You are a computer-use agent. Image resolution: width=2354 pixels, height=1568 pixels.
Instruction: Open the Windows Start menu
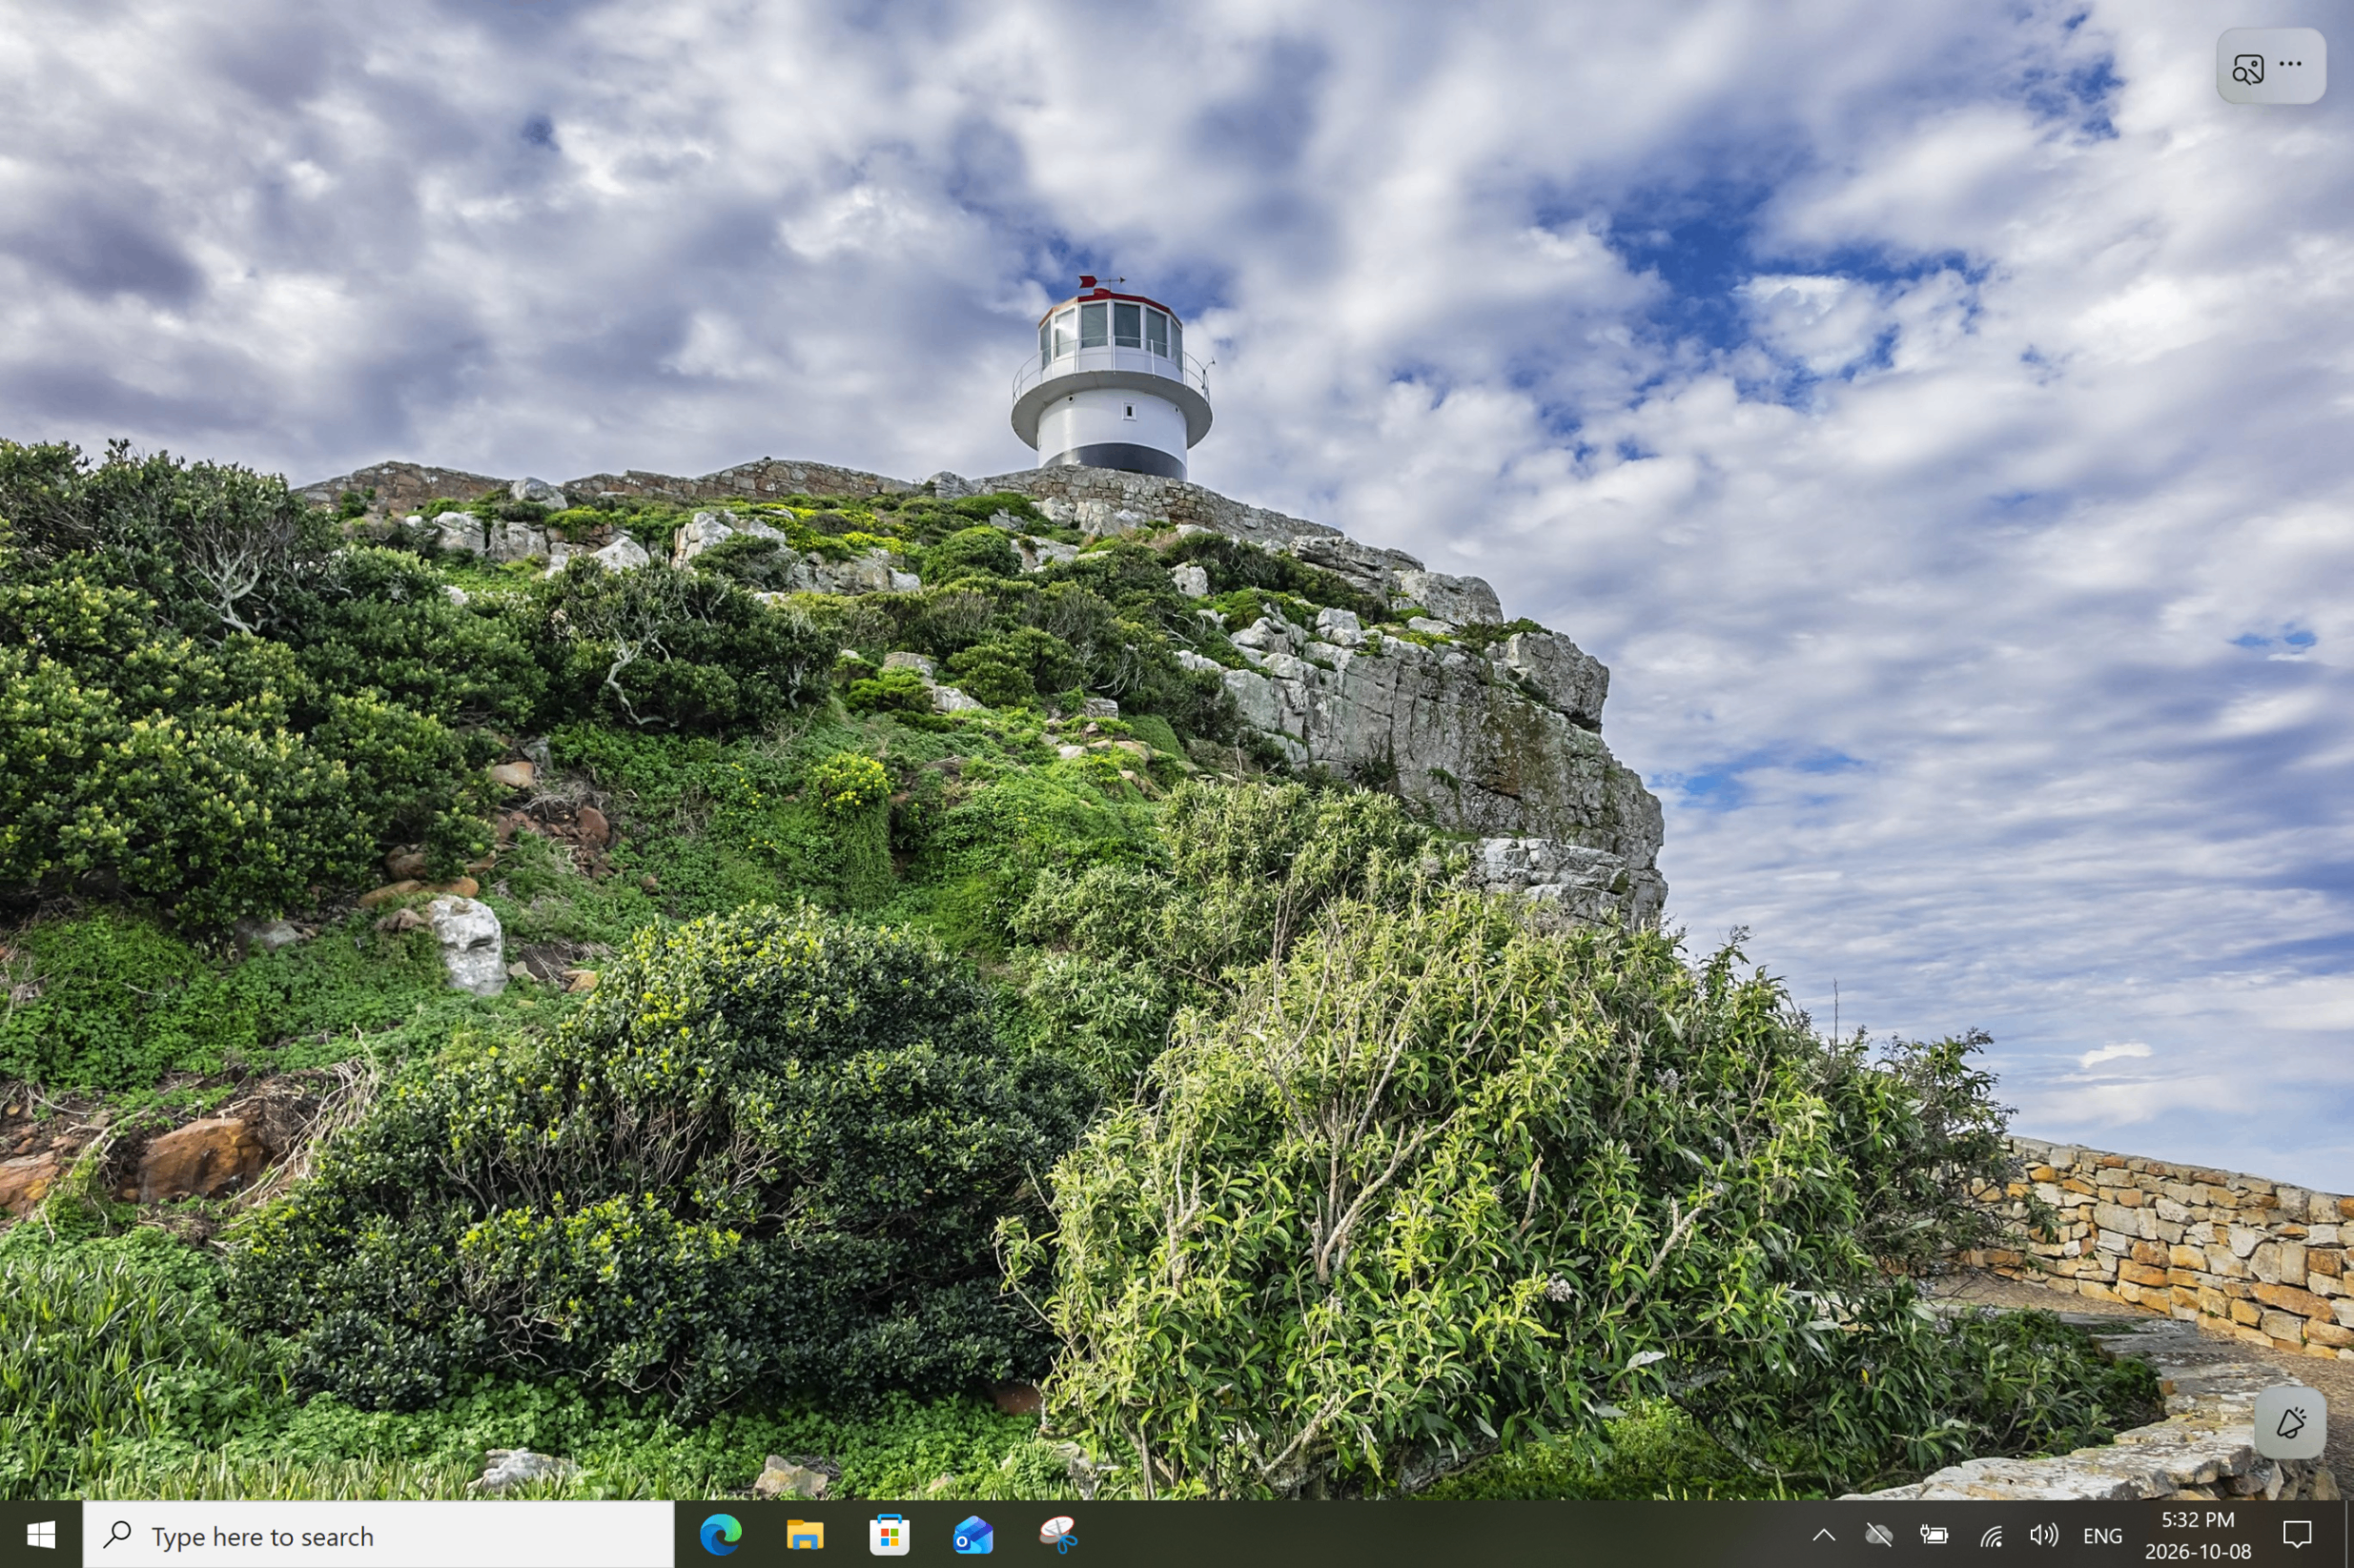[41, 1535]
